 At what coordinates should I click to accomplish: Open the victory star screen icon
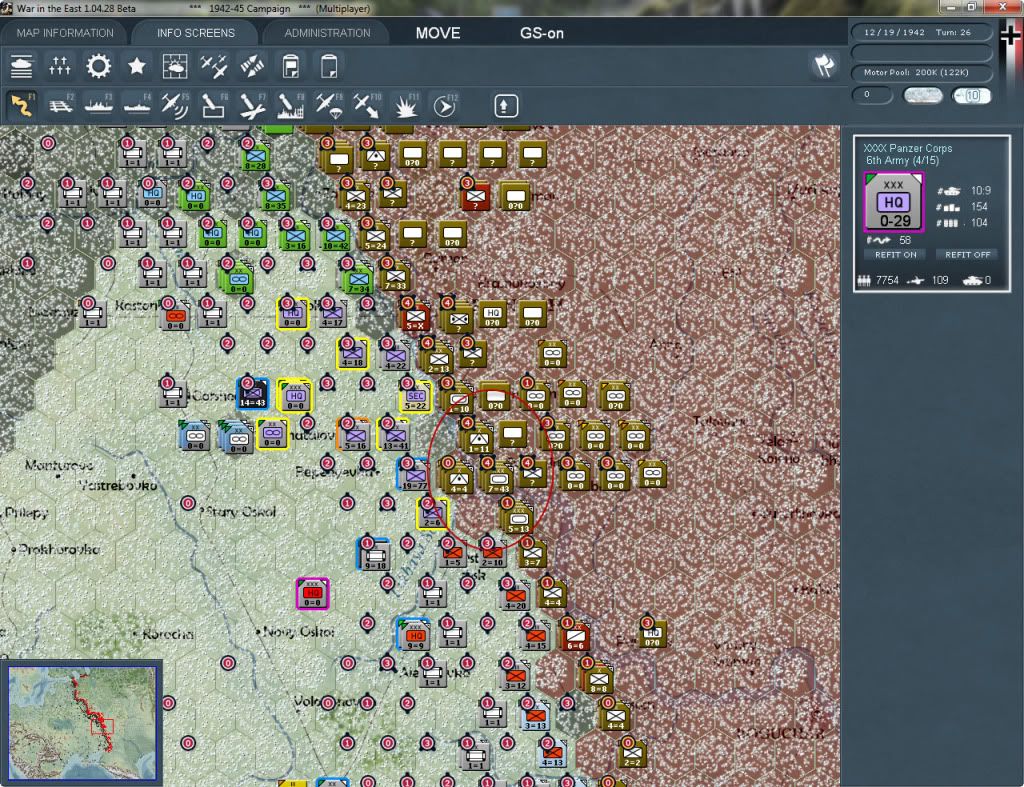pyautogui.click(x=136, y=66)
